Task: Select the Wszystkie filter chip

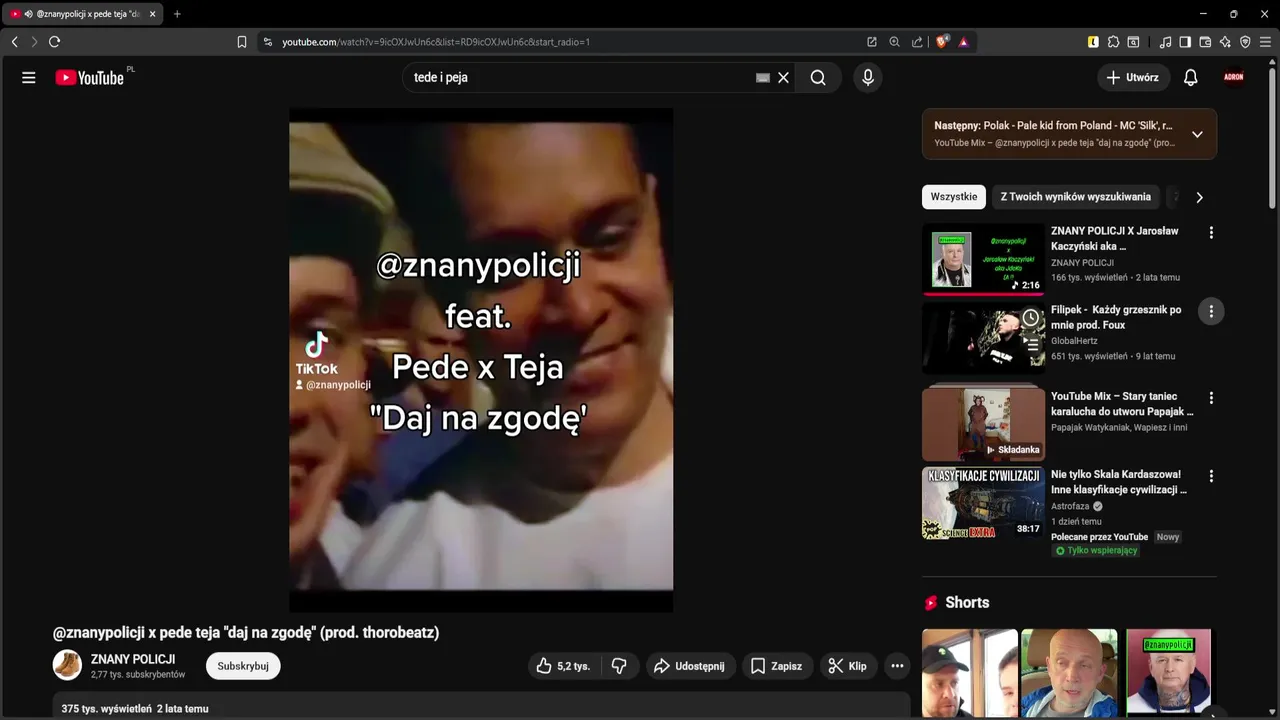Action: [x=953, y=197]
